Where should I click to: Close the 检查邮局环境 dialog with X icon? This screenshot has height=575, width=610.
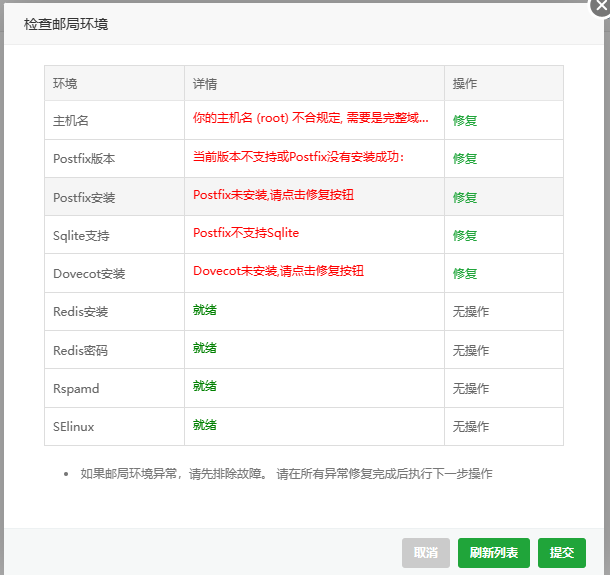point(601,6)
